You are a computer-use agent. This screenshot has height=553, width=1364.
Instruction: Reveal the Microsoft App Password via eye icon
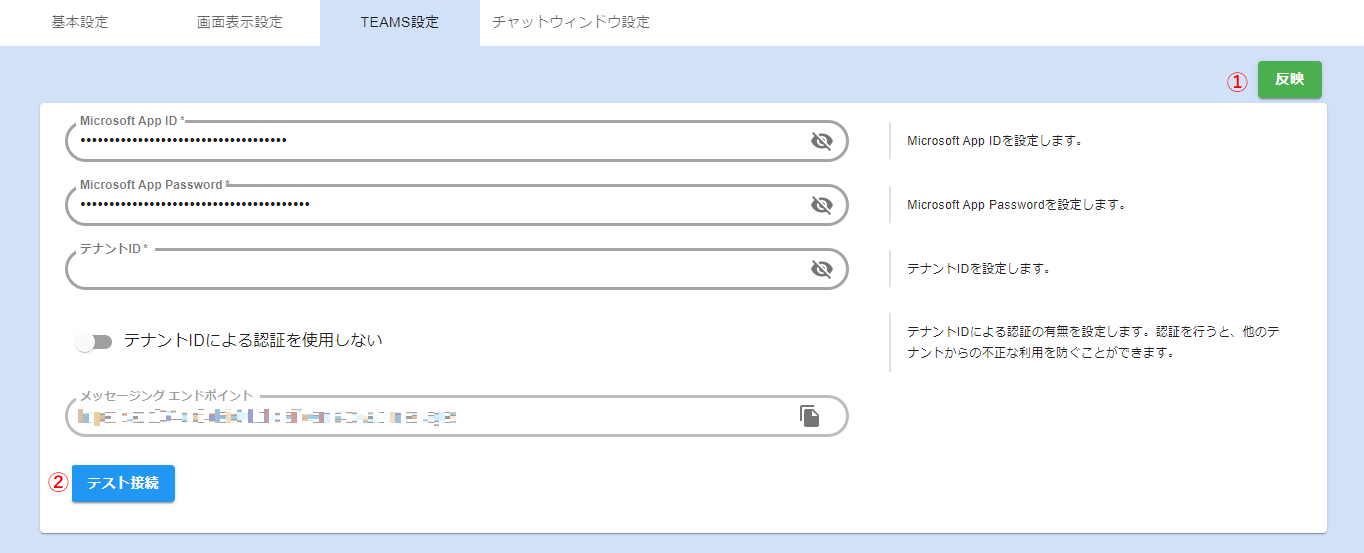click(821, 205)
